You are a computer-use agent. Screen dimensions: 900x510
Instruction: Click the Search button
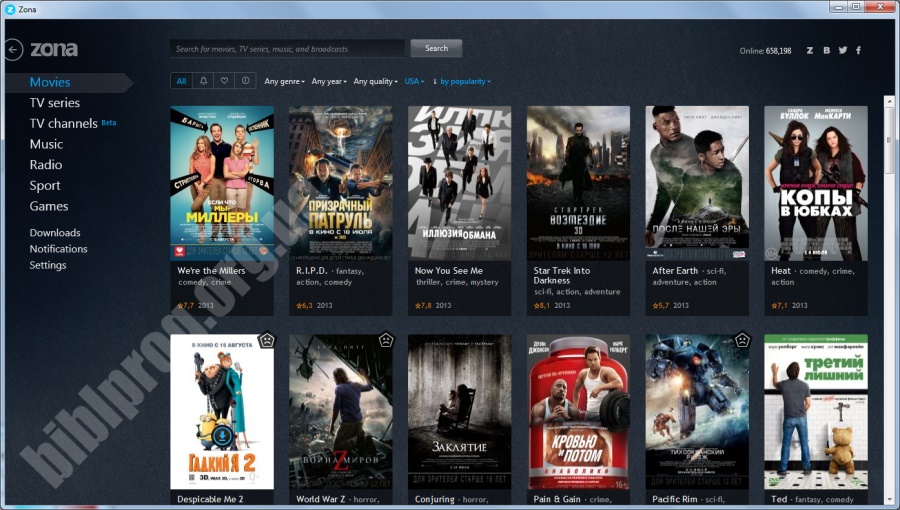coord(436,48)
